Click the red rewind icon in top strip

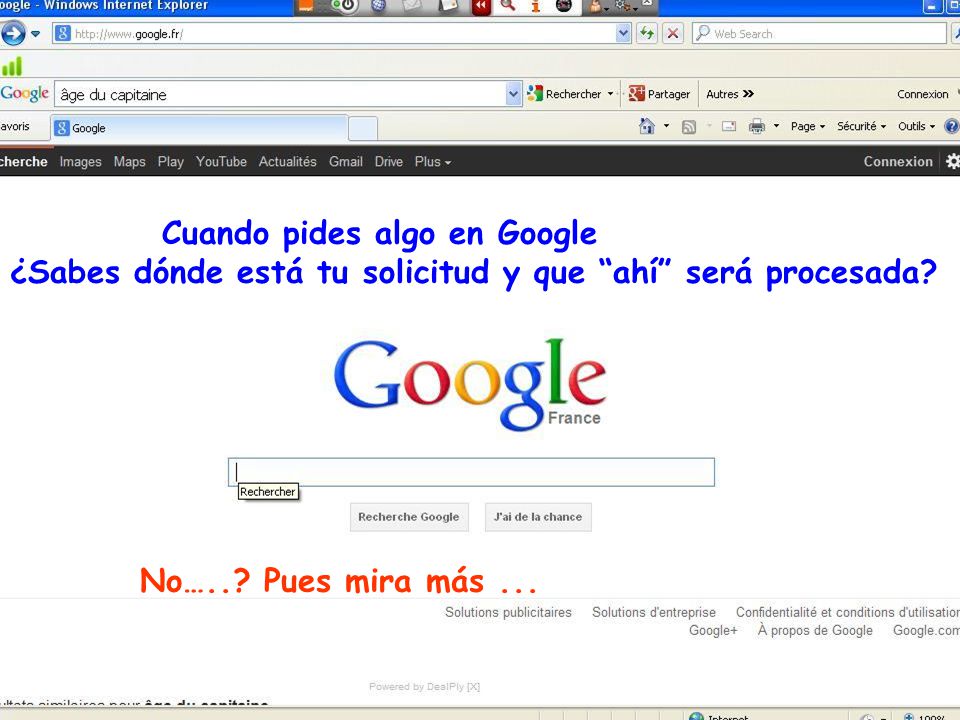(481, 7)
